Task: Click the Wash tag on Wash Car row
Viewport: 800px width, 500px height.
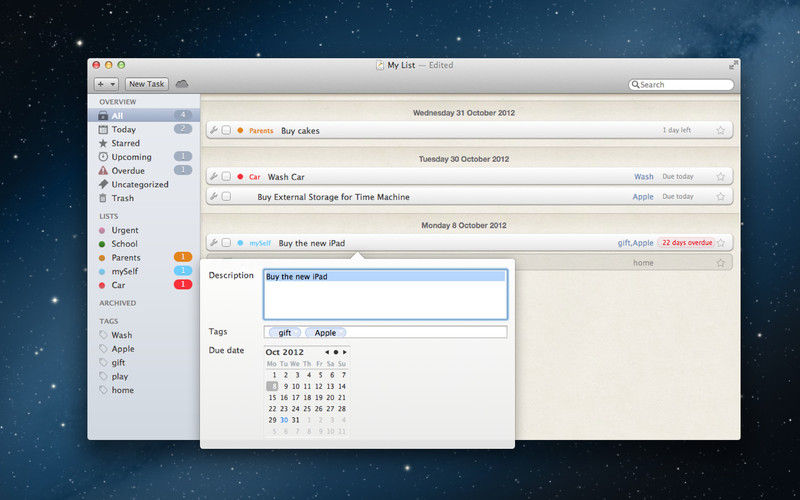Action: coord(643,177)
